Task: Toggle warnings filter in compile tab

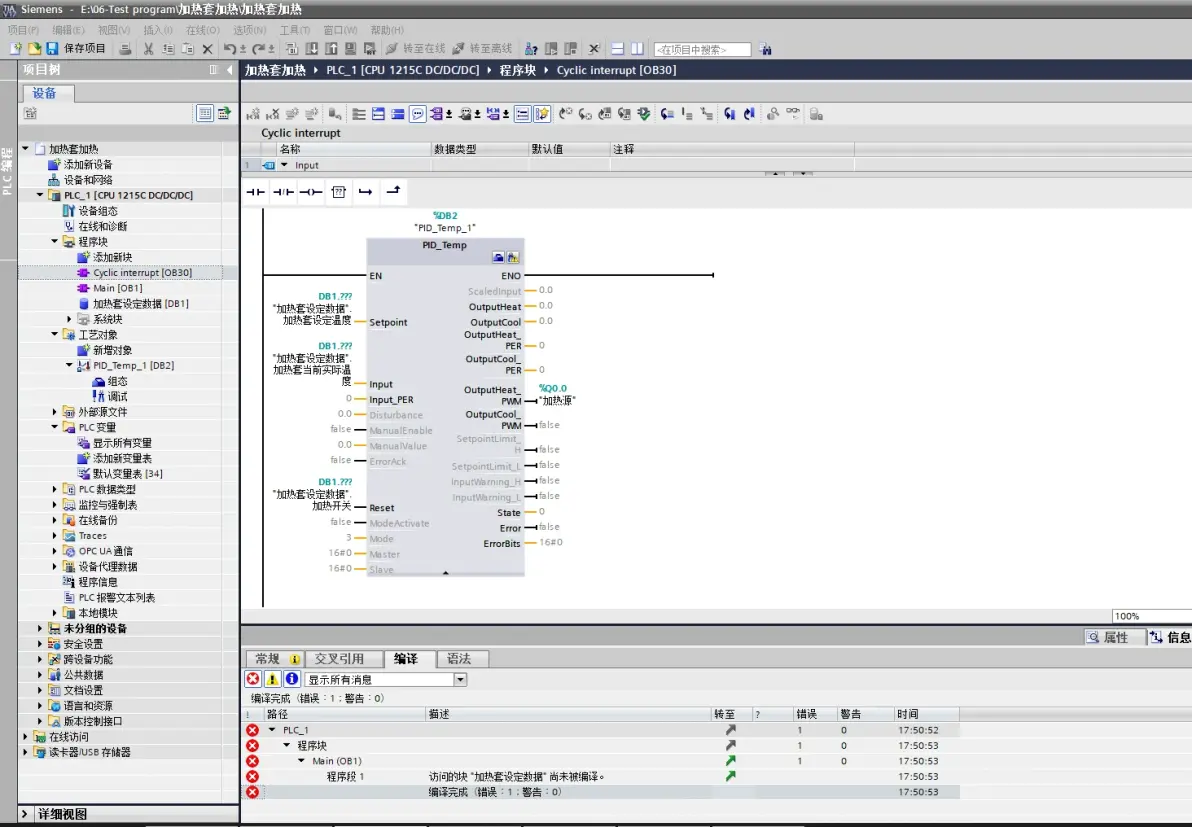Action: tap(272, 679)
